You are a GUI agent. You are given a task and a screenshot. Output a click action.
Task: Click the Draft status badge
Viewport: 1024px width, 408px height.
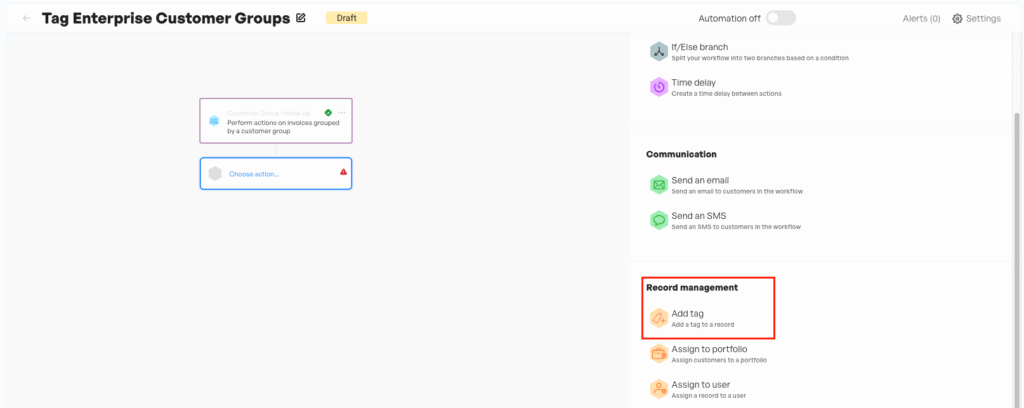(346, 18)
